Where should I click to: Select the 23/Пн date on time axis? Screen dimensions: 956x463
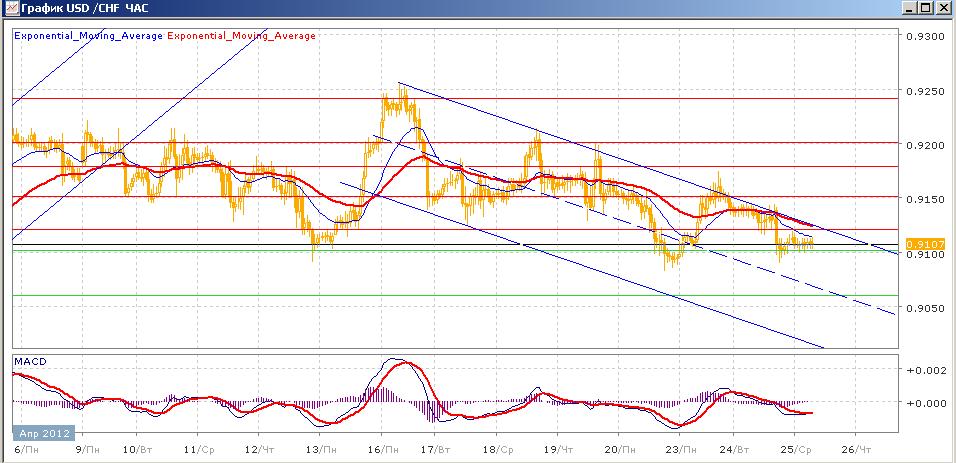680,449
